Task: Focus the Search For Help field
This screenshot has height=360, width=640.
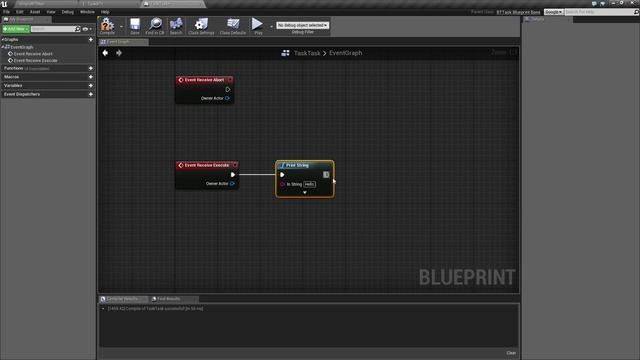Action: click(x=600, y=12)
